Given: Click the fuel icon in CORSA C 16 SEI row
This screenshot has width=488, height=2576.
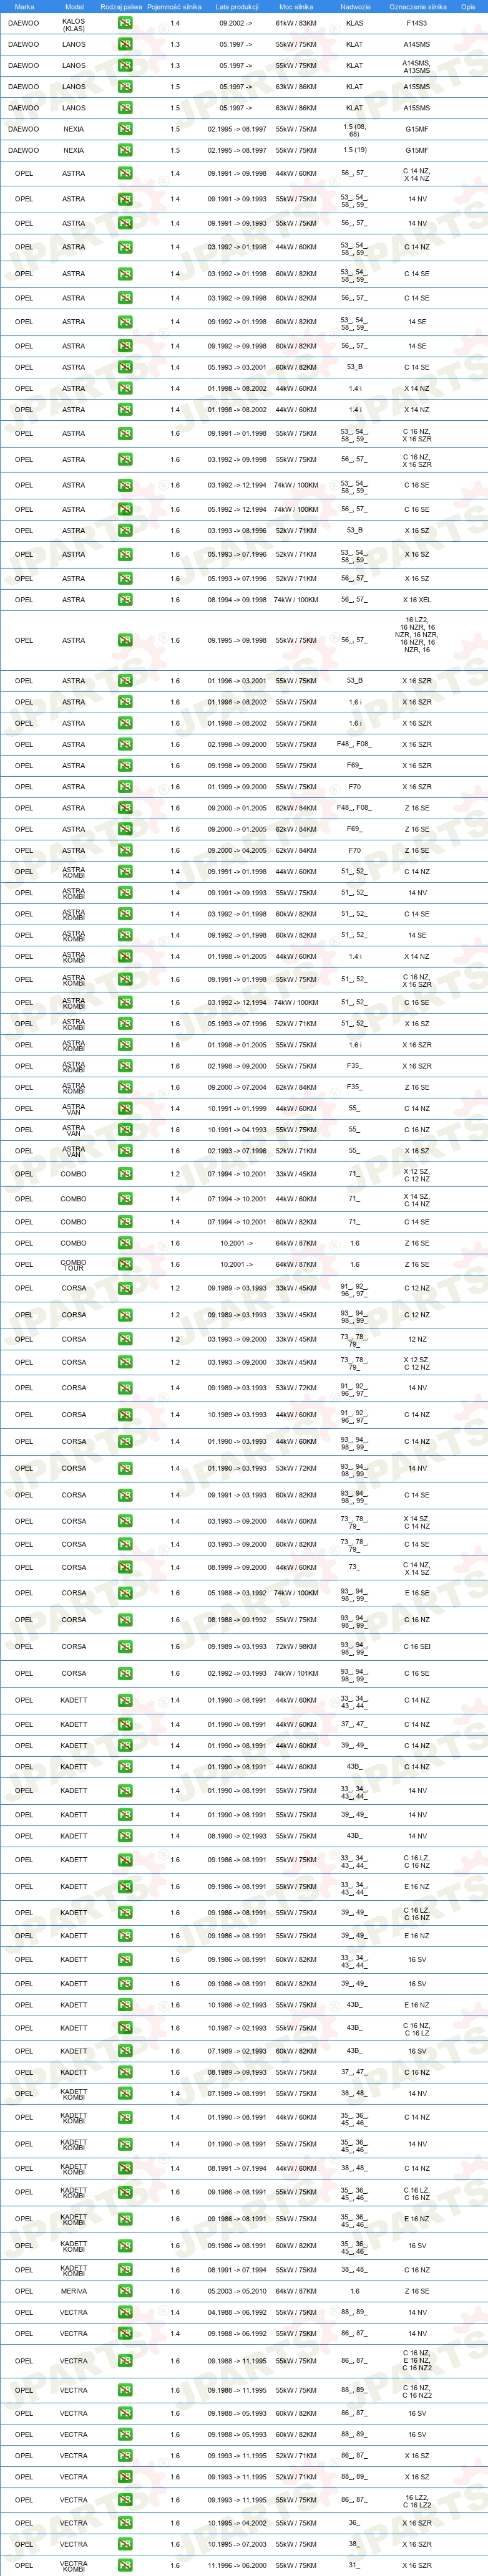Looking at the screenshot, I should click(x=125, y=1646).
